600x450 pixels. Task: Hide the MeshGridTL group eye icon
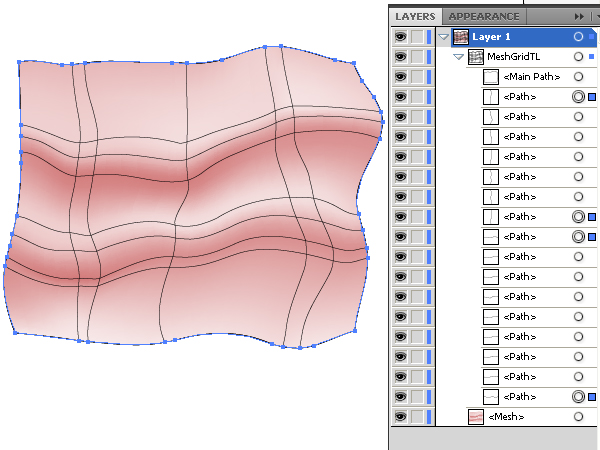pos(401,57)
